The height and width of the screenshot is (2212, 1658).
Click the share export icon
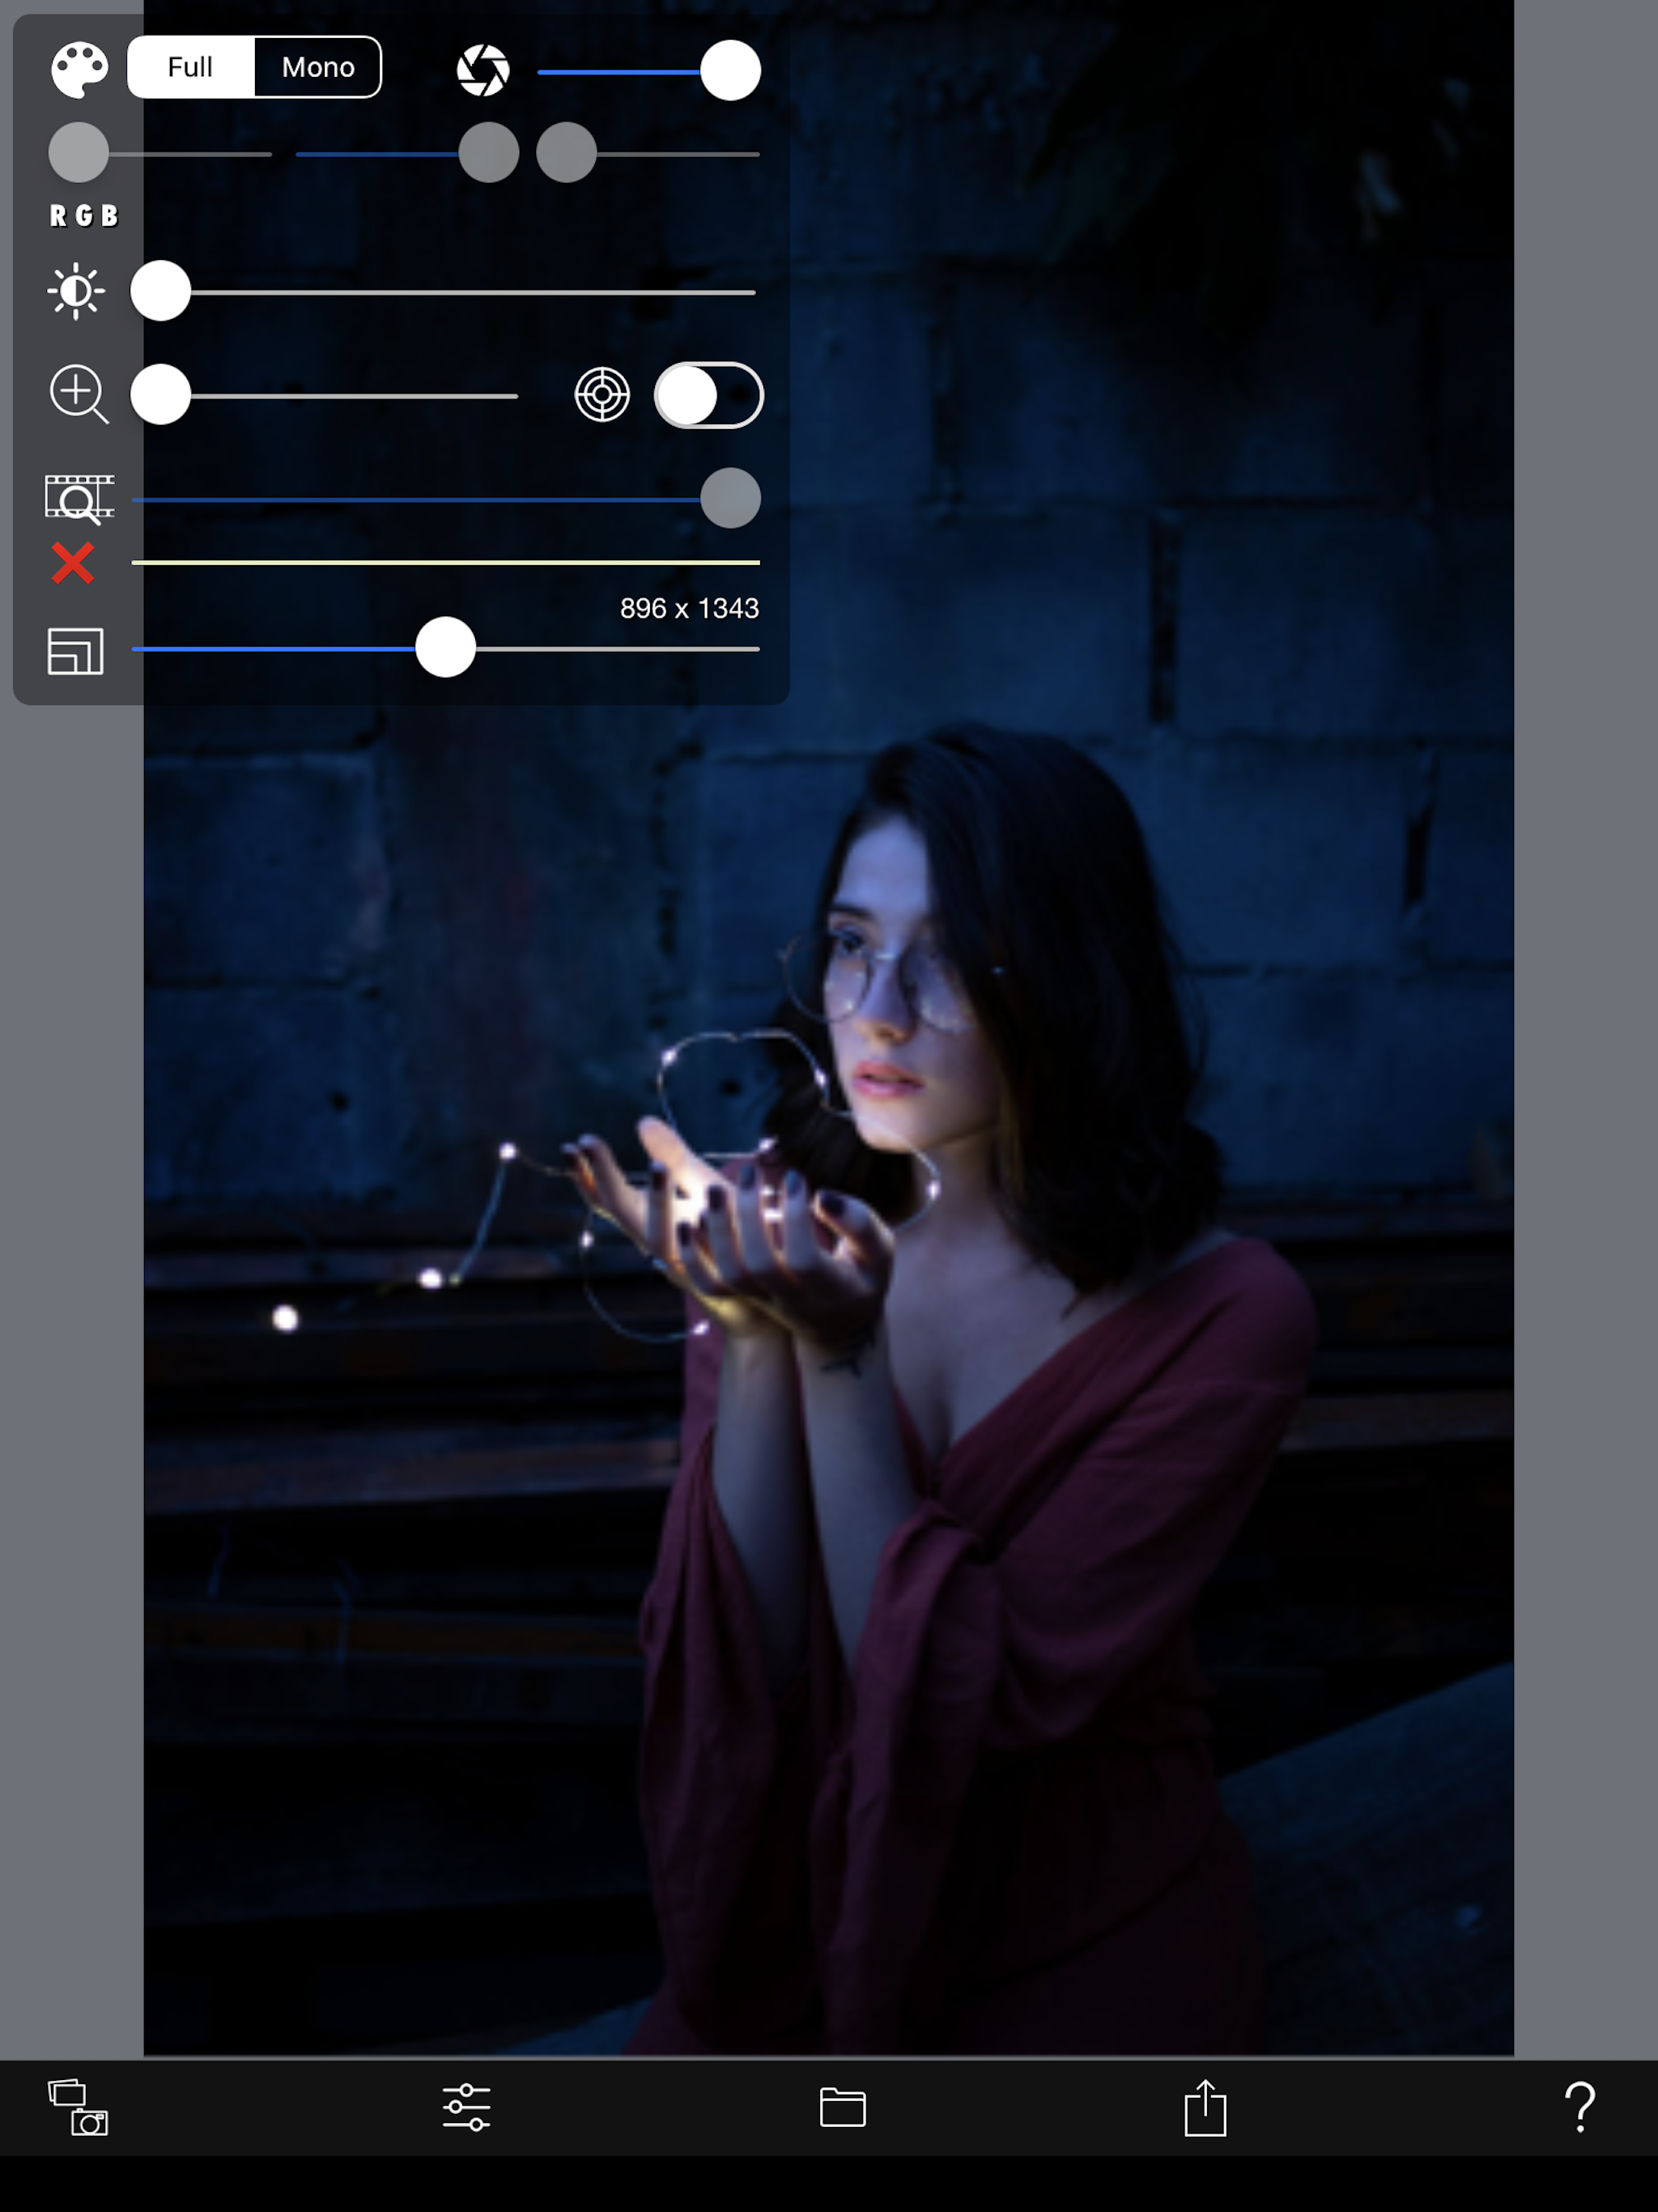point(1205,2107)
